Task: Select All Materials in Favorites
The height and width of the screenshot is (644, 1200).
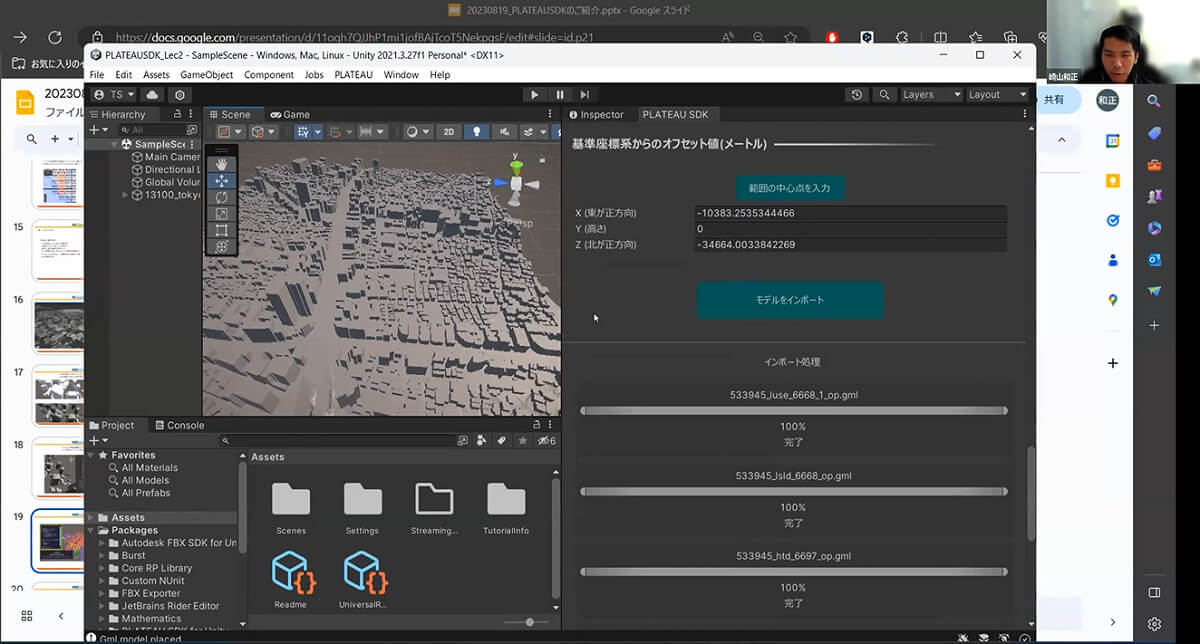Action: click(x=150, y=468)
